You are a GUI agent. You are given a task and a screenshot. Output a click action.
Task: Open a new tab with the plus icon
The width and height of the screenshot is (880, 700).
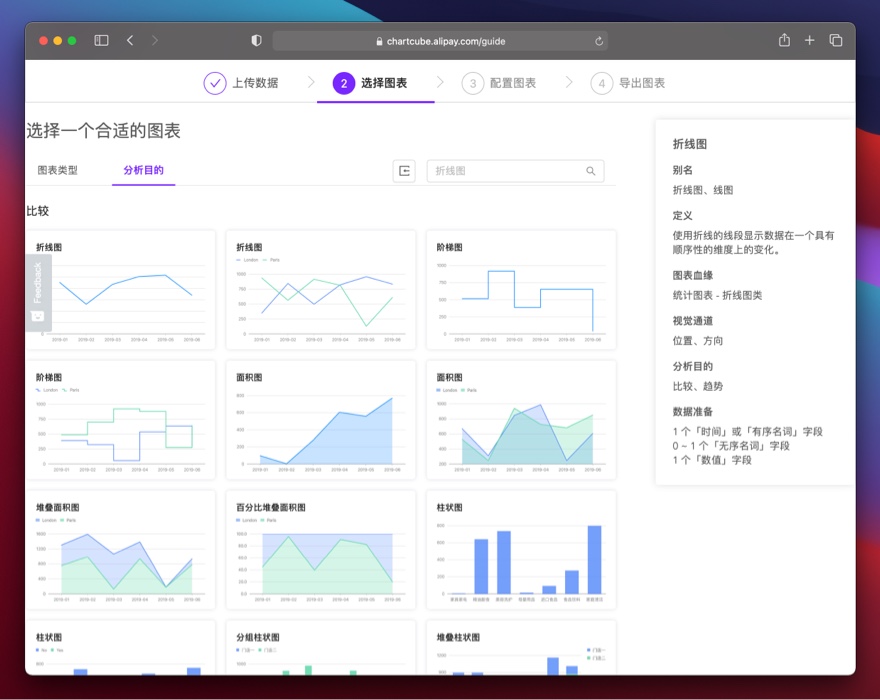tap(810, 41)
